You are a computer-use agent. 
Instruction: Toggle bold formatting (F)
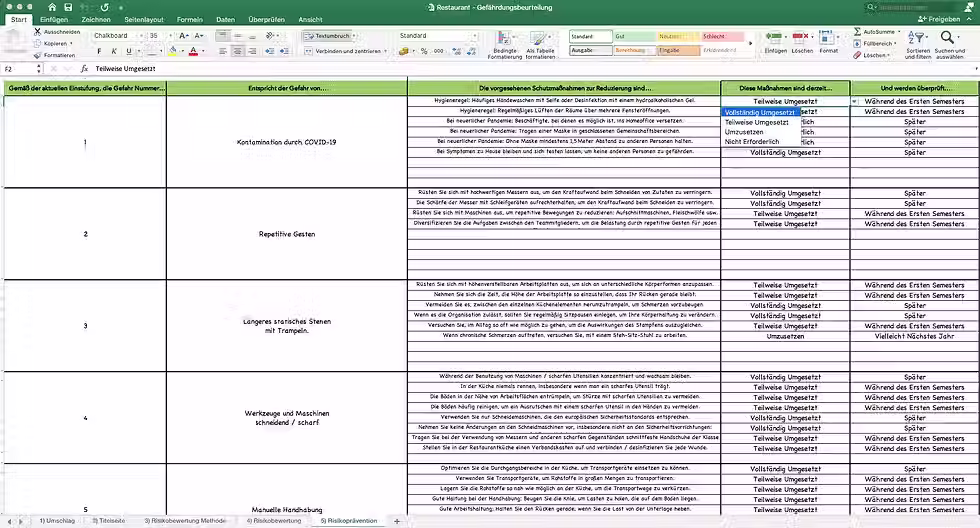tap(99, 51)
